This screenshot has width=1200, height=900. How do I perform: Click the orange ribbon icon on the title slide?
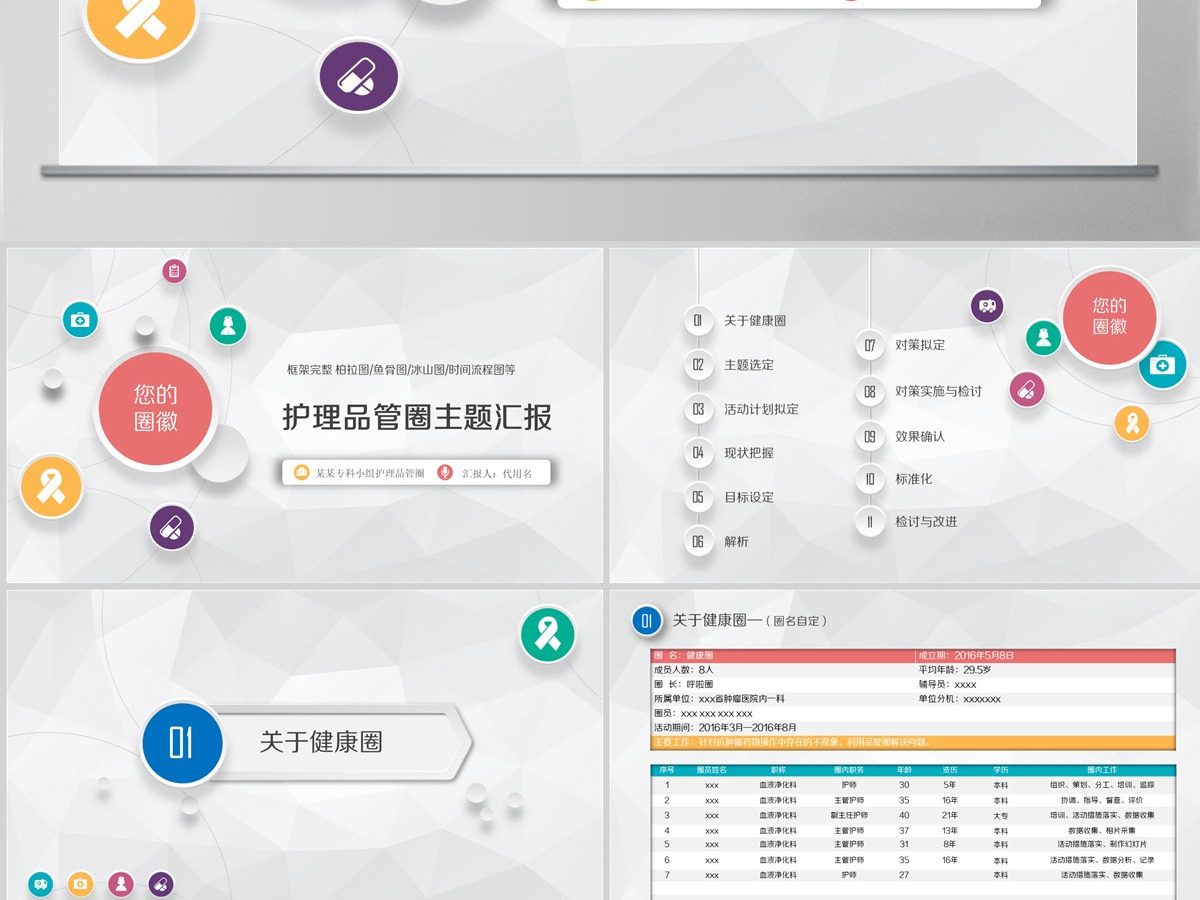[51, 487]
